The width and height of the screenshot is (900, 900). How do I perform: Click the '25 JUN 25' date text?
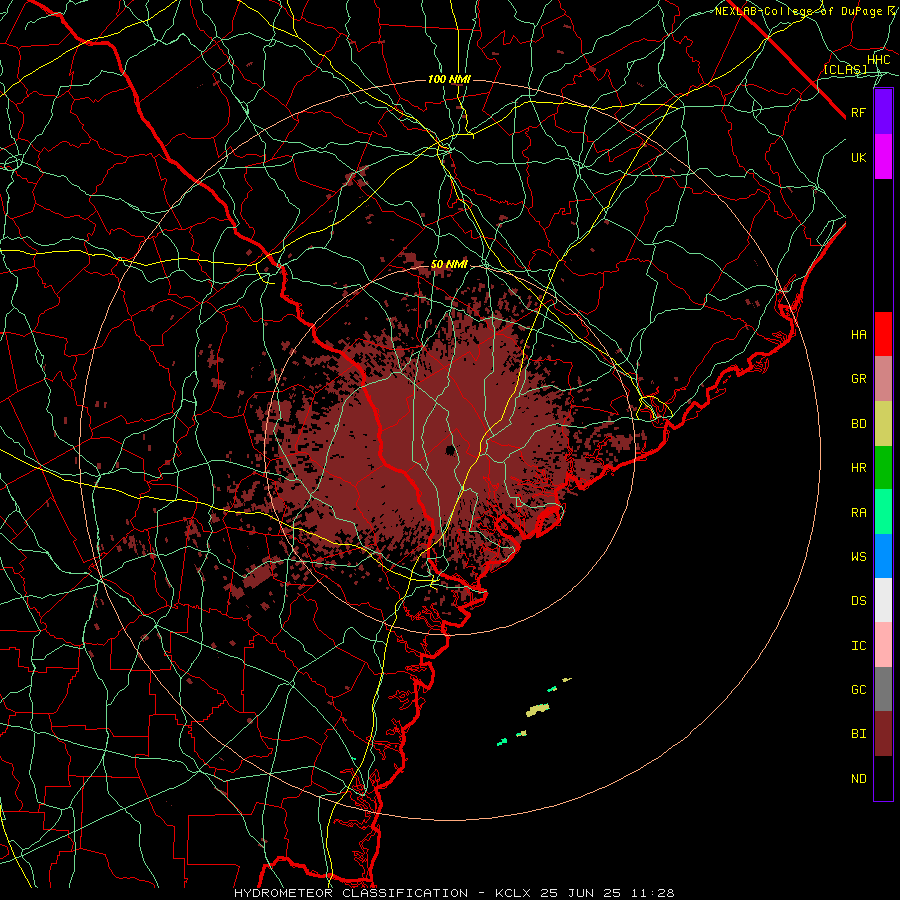[x=580, y=893]
